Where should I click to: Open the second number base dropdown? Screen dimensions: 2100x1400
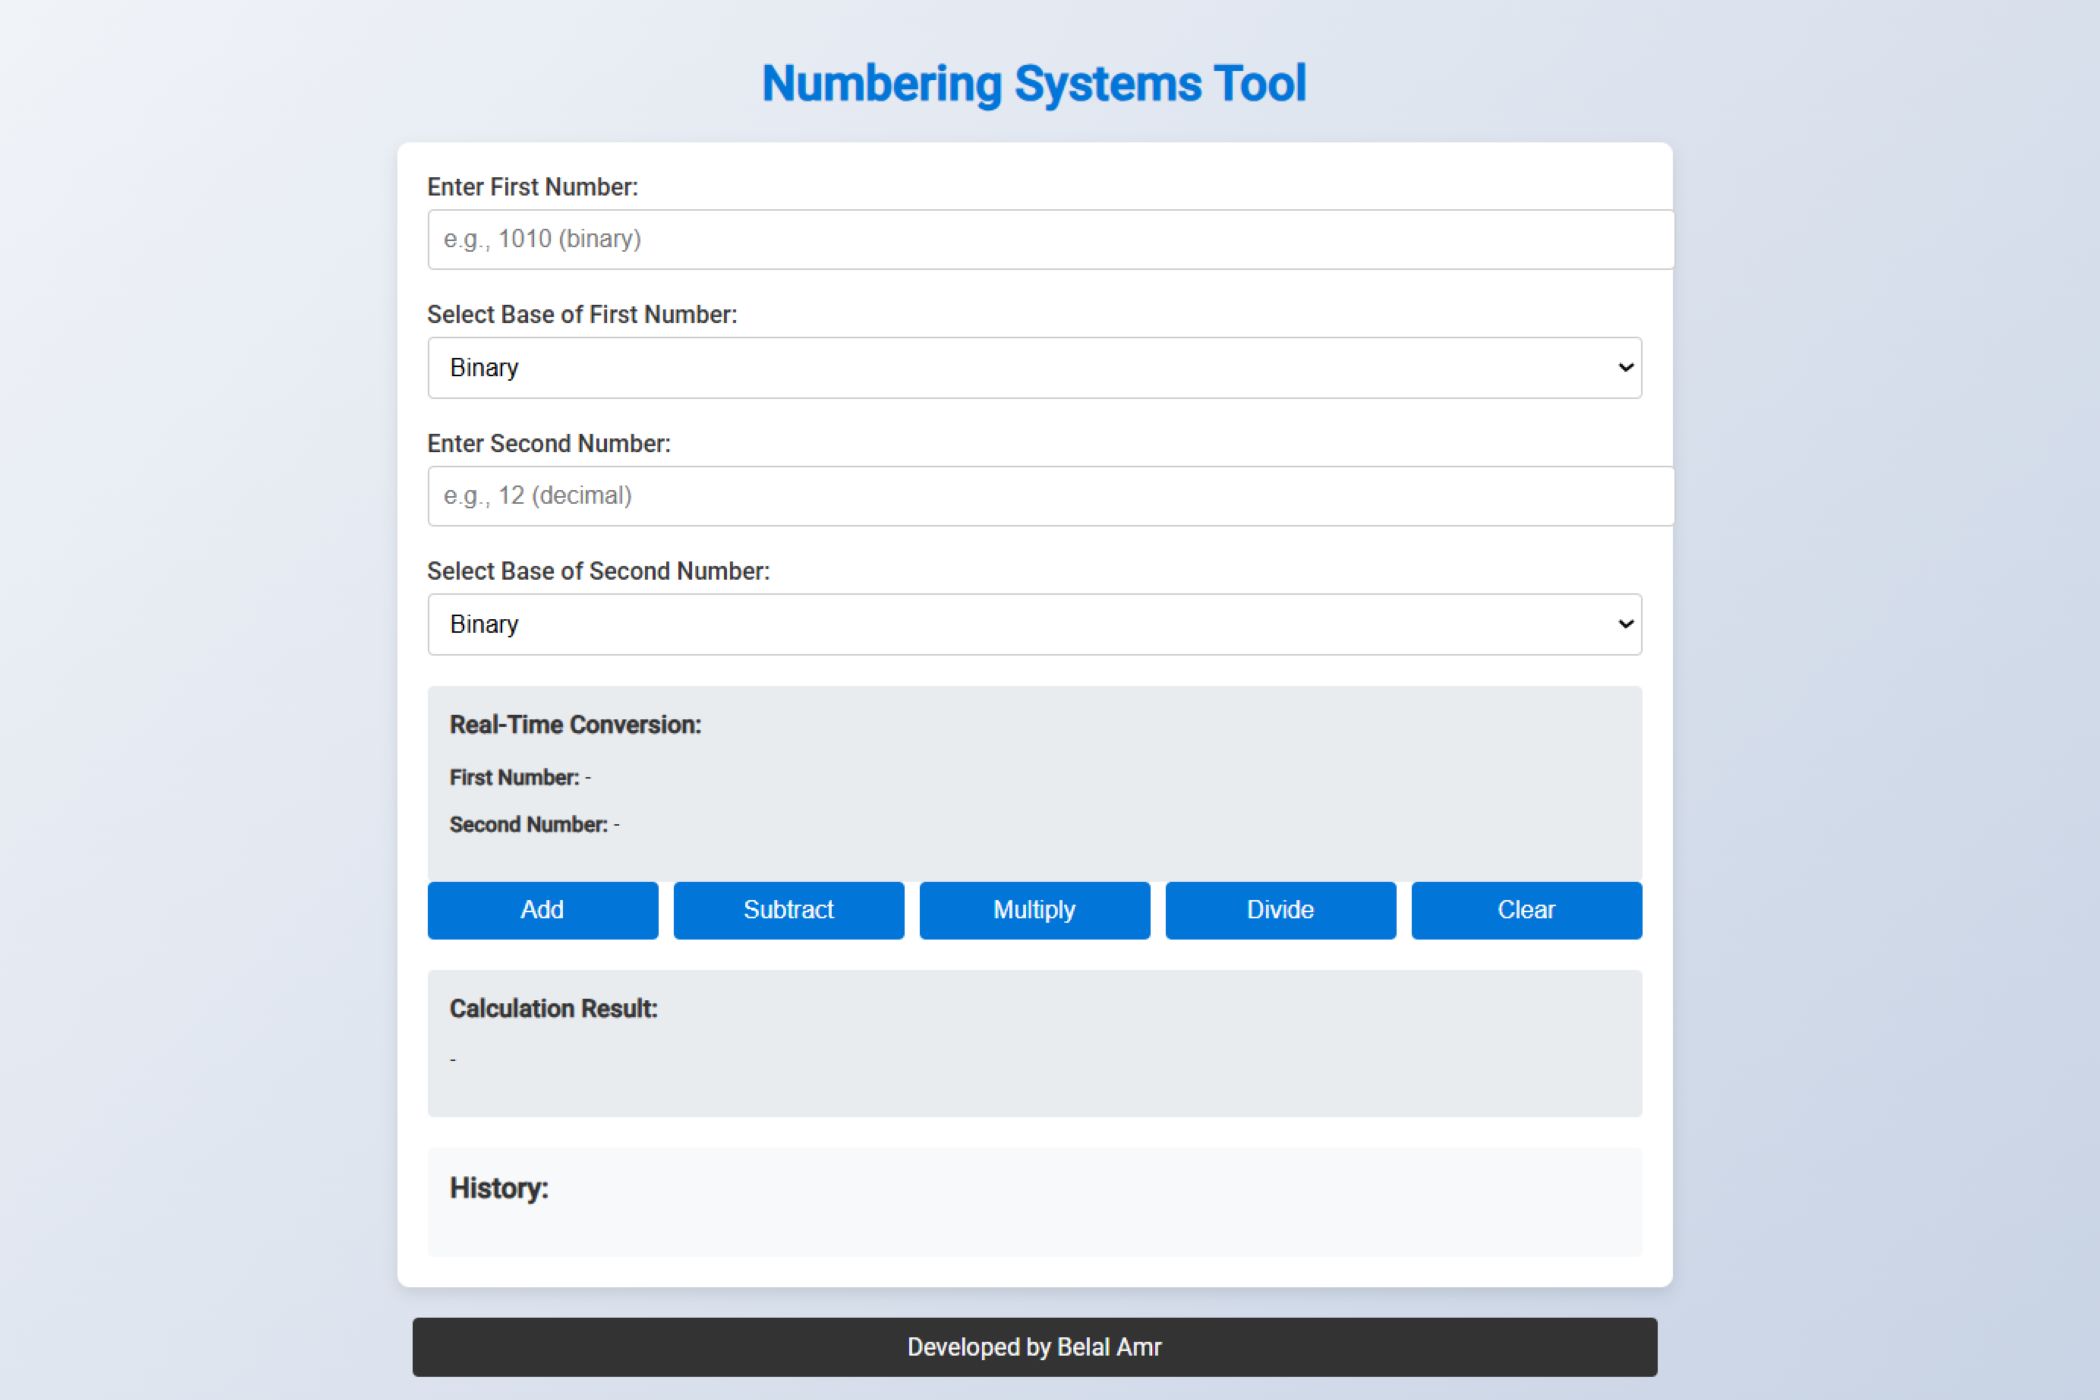tap(1034, 625)
